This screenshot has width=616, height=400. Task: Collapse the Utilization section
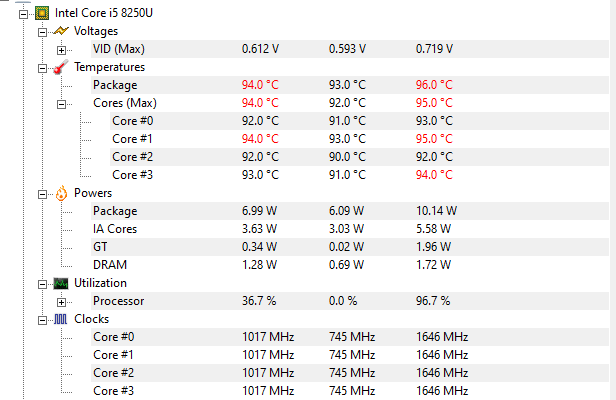click(42, 284)
